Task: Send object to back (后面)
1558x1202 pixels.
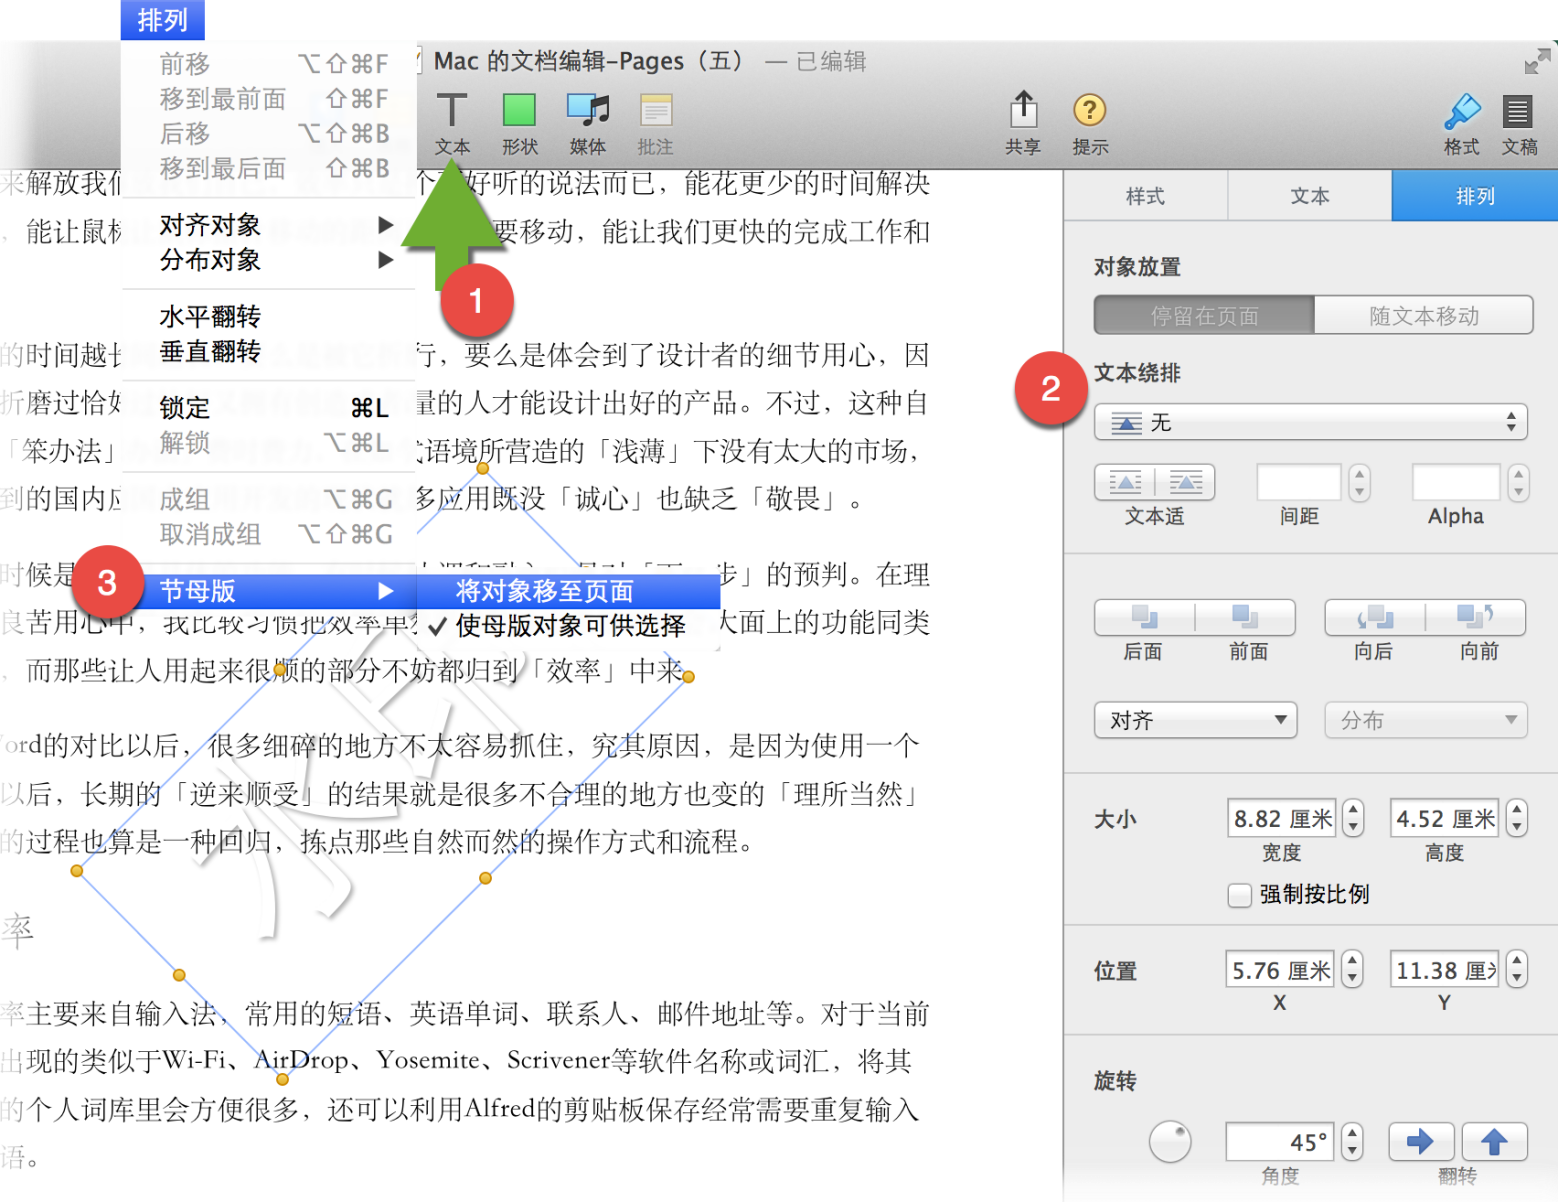Action: point(1144,617)
